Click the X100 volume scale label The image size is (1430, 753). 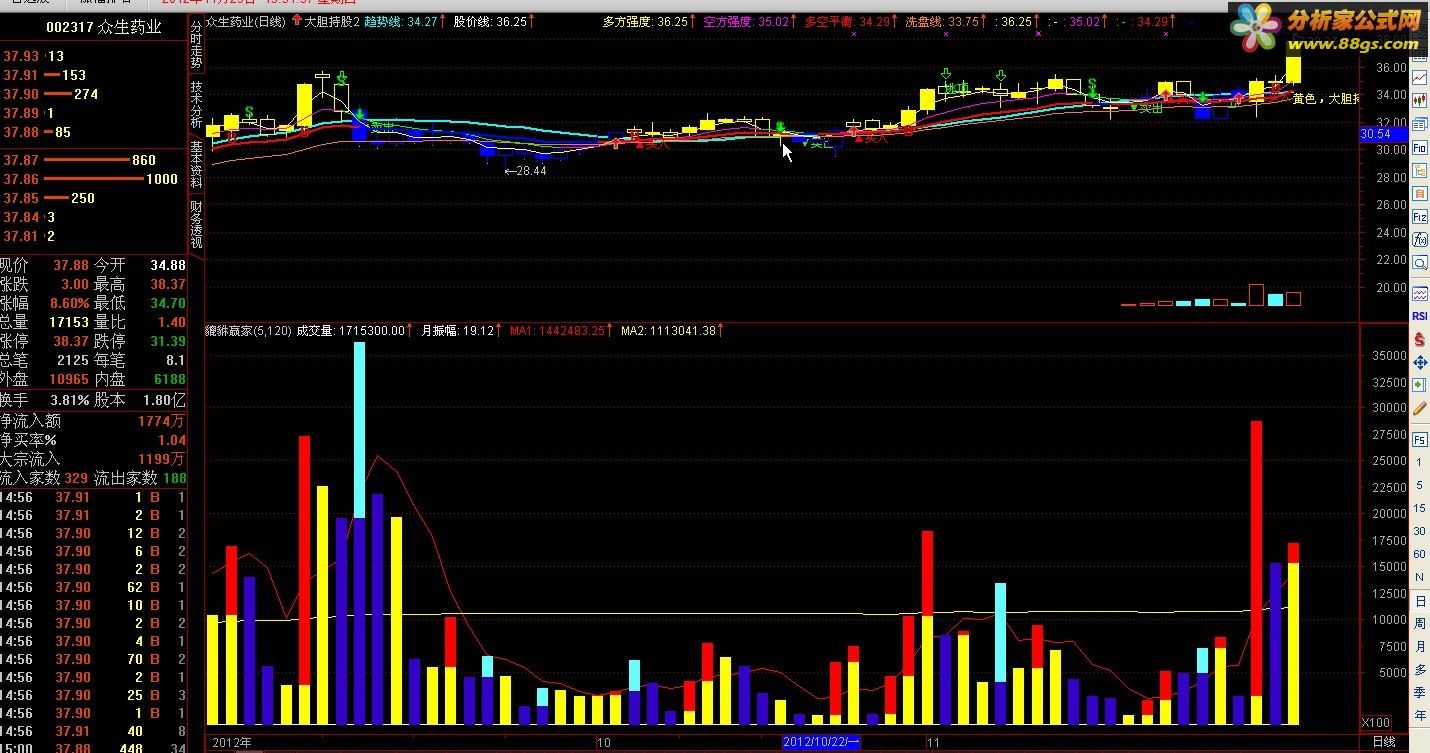click(x=1376, y=722)
